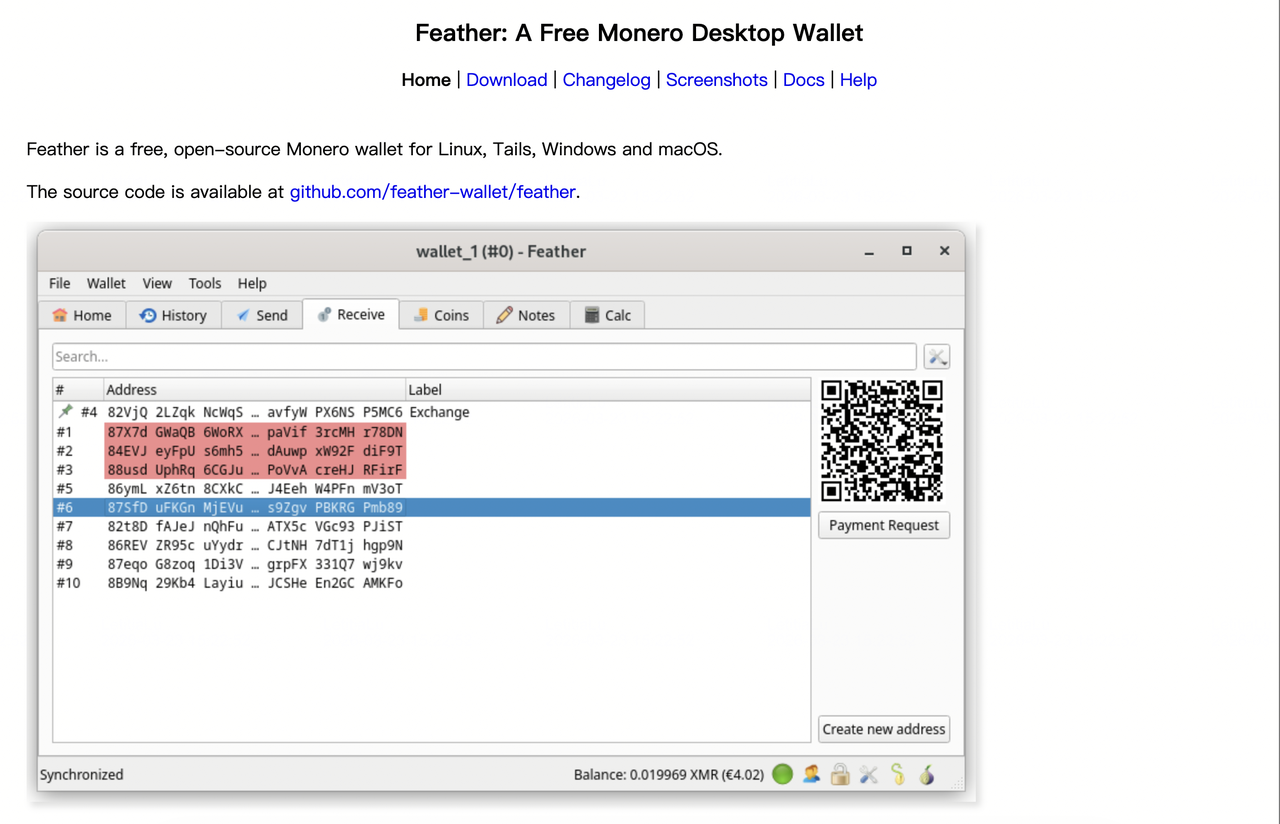Screen dimensions: 1280x824
Task: Open the Tools menu
Action: (205, 283)
